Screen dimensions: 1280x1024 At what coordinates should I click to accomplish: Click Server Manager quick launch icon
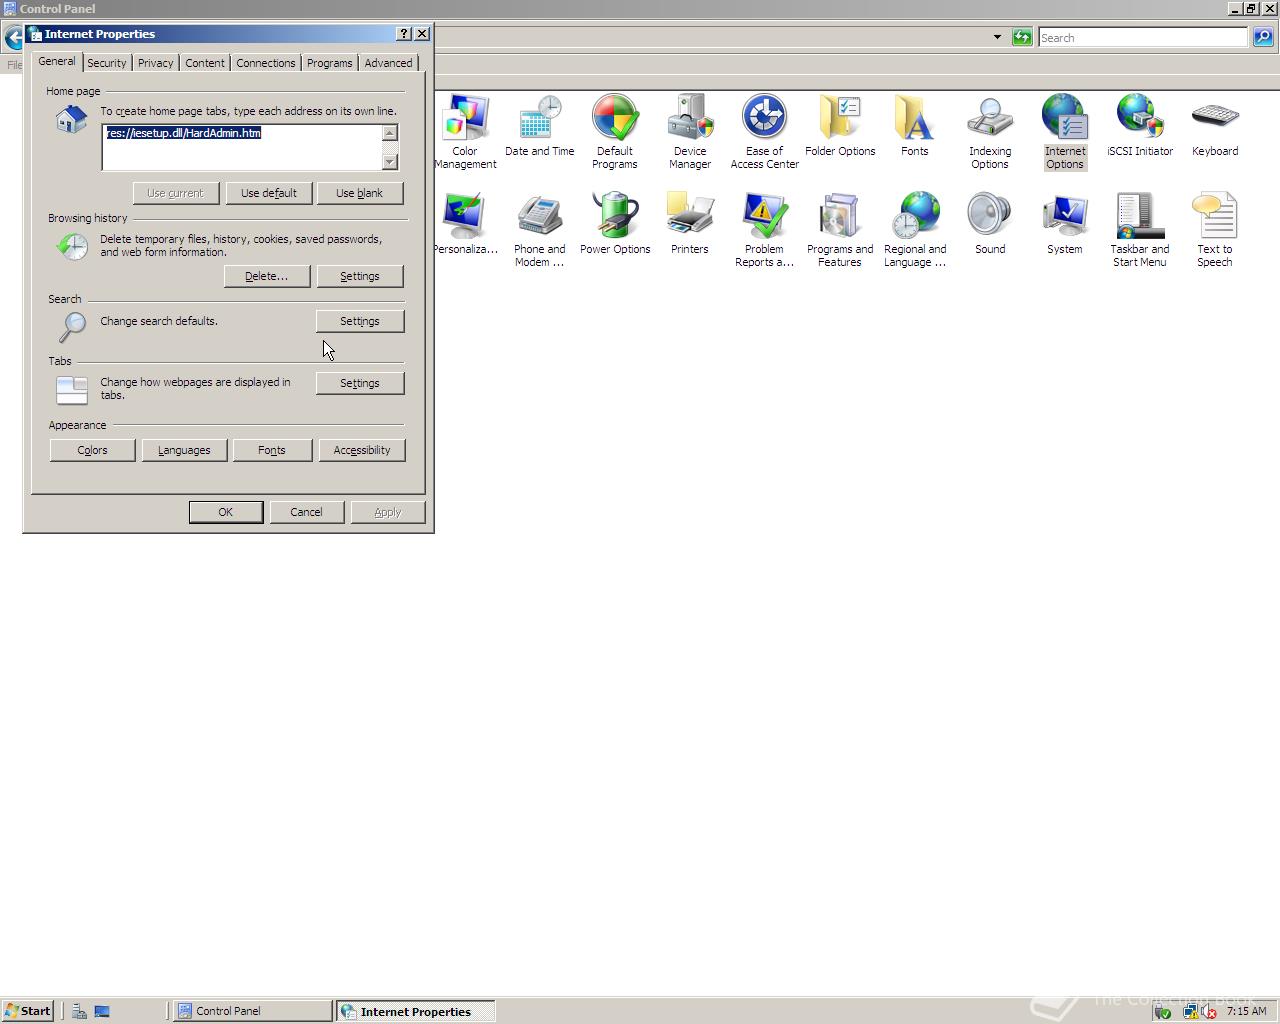79,1011
